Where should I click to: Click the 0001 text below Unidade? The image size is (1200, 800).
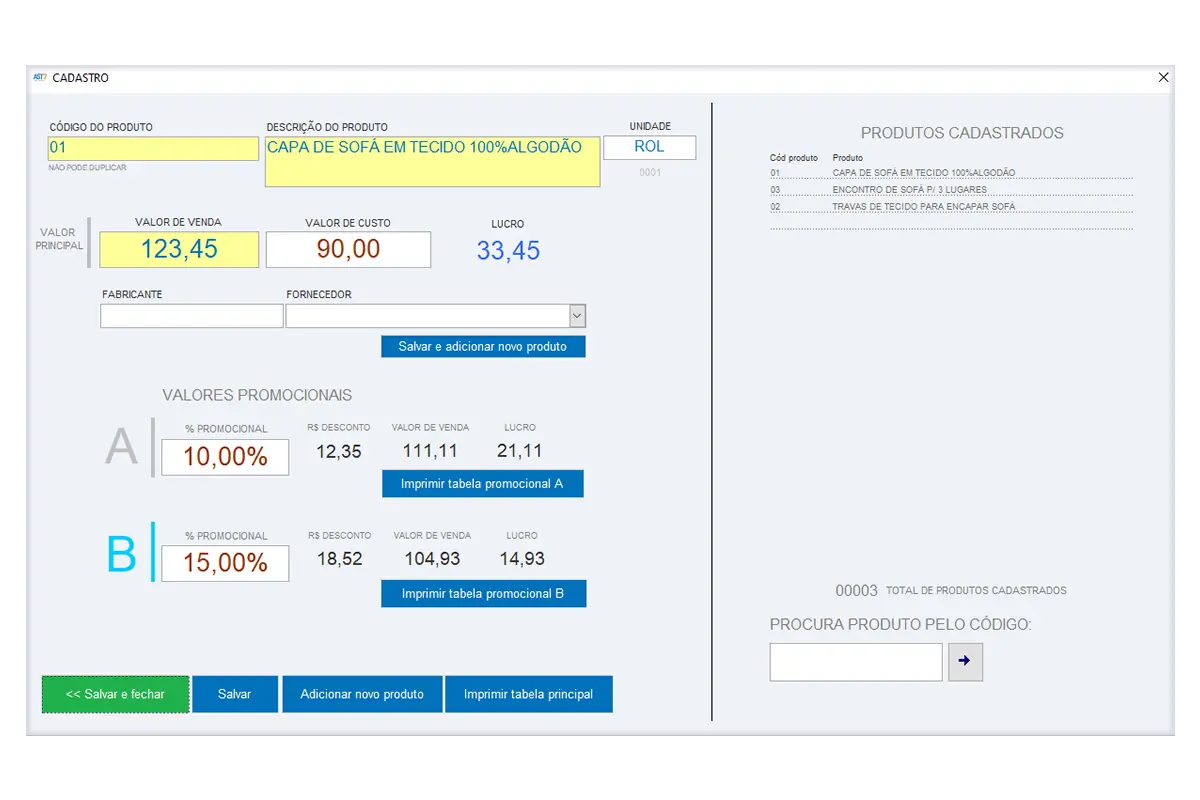[x=650, y=173]
